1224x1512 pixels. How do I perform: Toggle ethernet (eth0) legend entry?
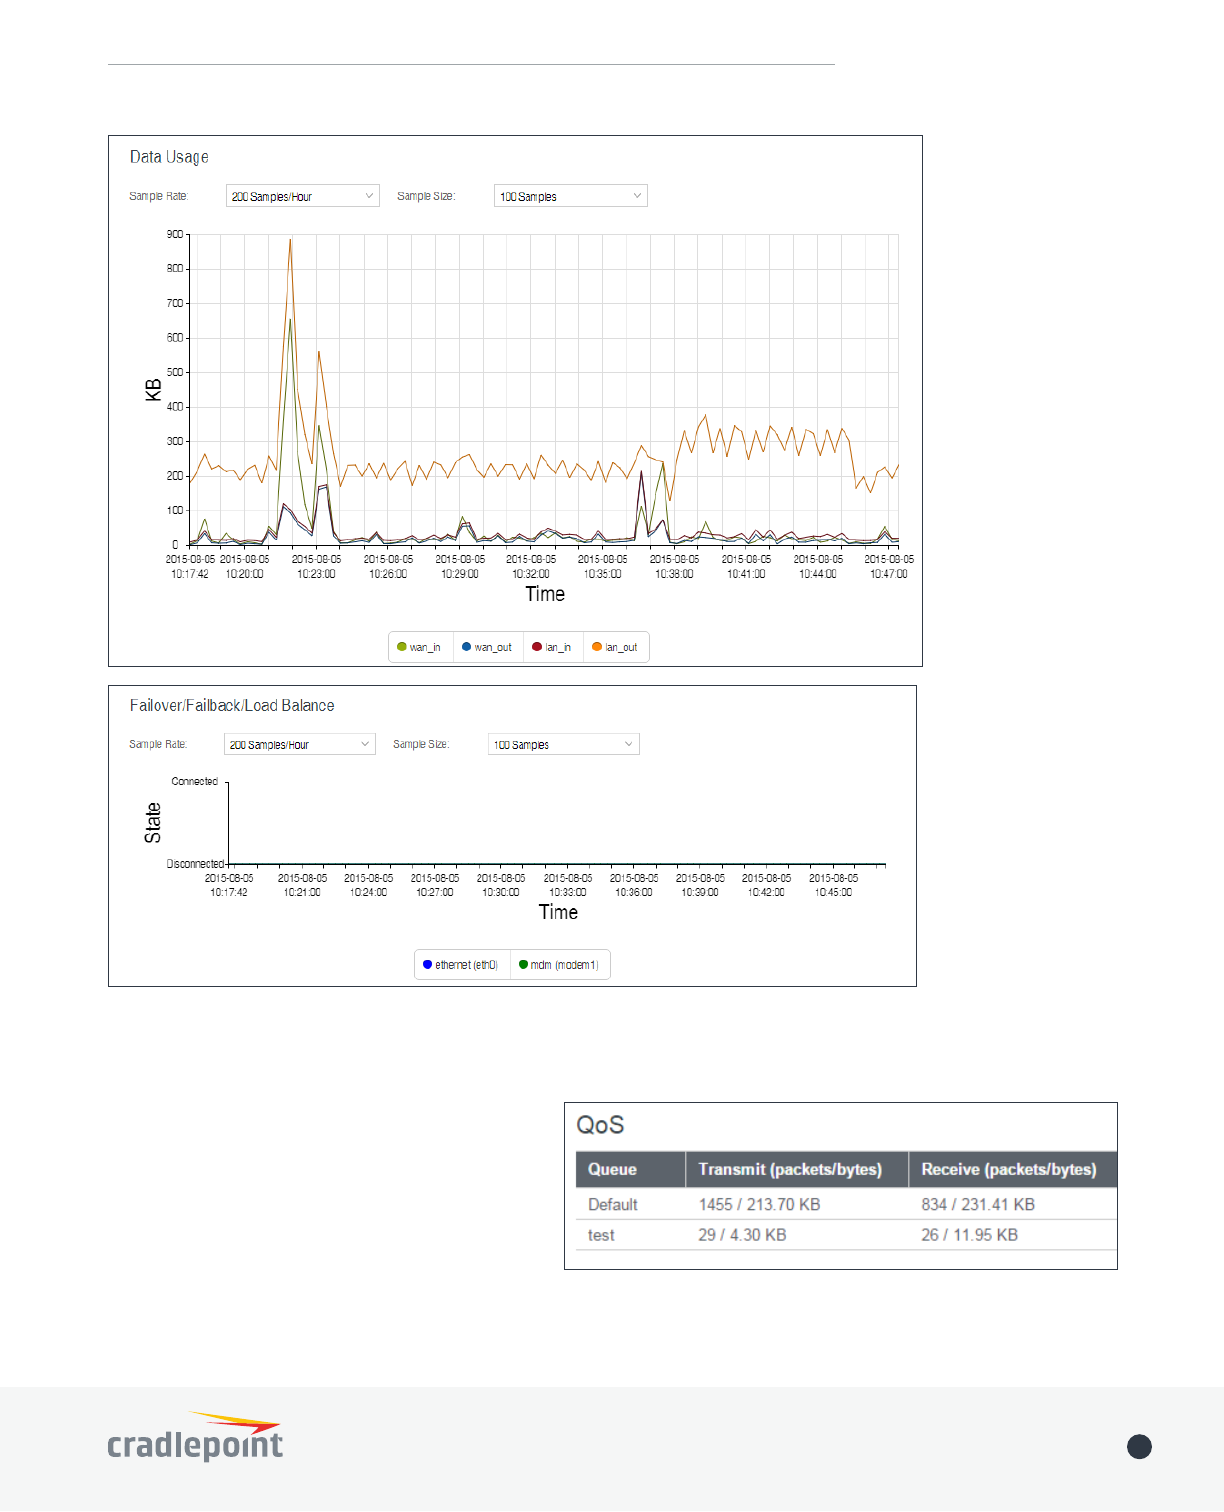[461, 965]
